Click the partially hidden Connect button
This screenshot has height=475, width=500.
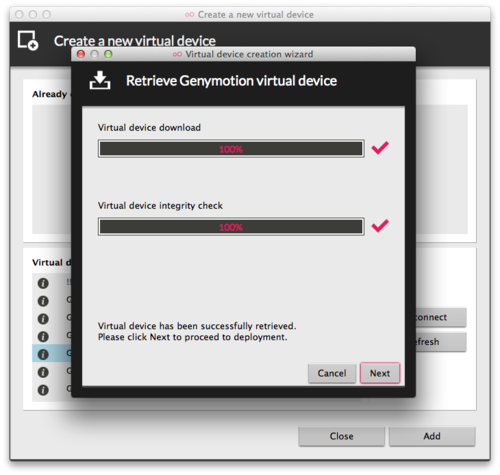[x=441, y=317]
